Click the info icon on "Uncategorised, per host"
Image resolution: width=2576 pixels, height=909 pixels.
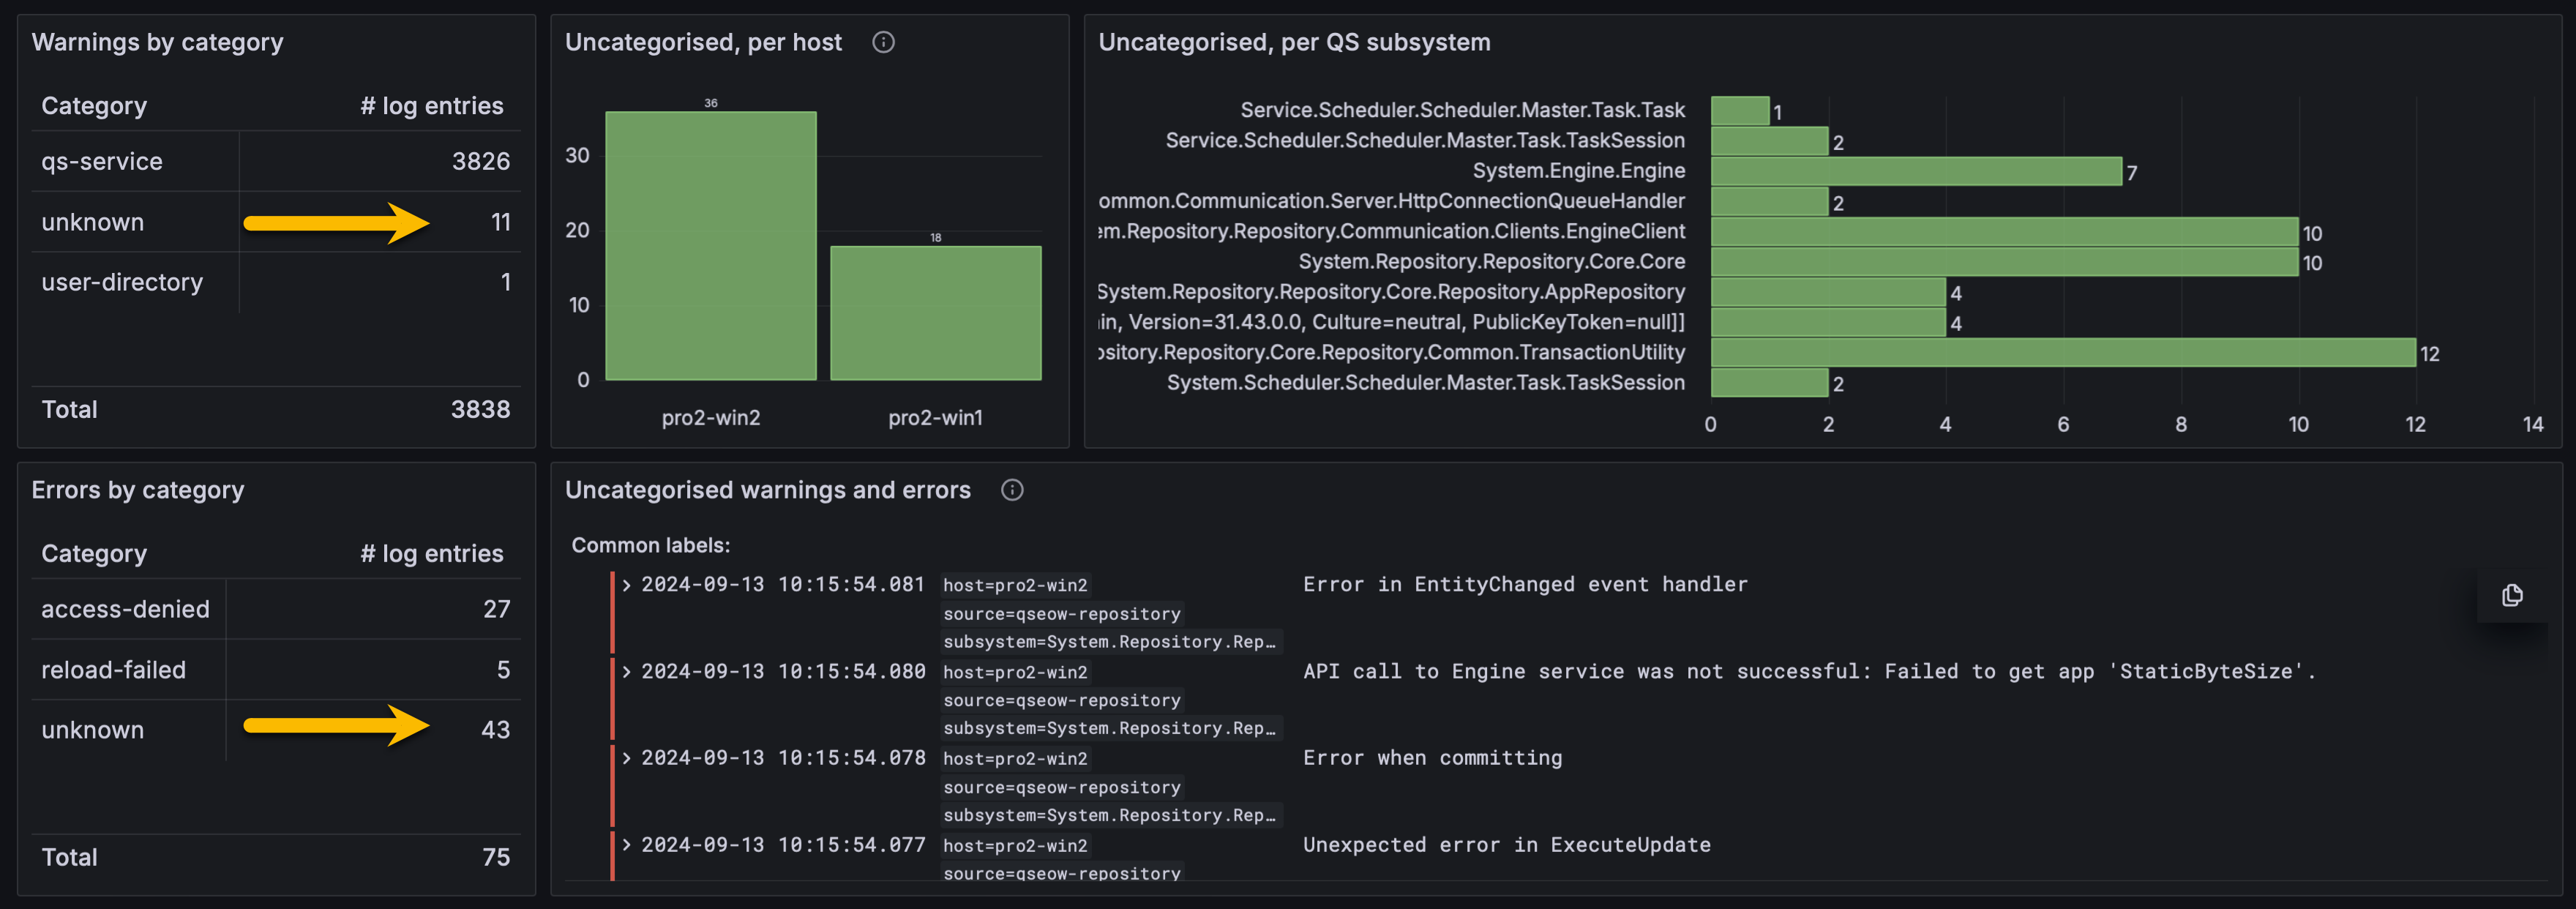click(884, 42)
